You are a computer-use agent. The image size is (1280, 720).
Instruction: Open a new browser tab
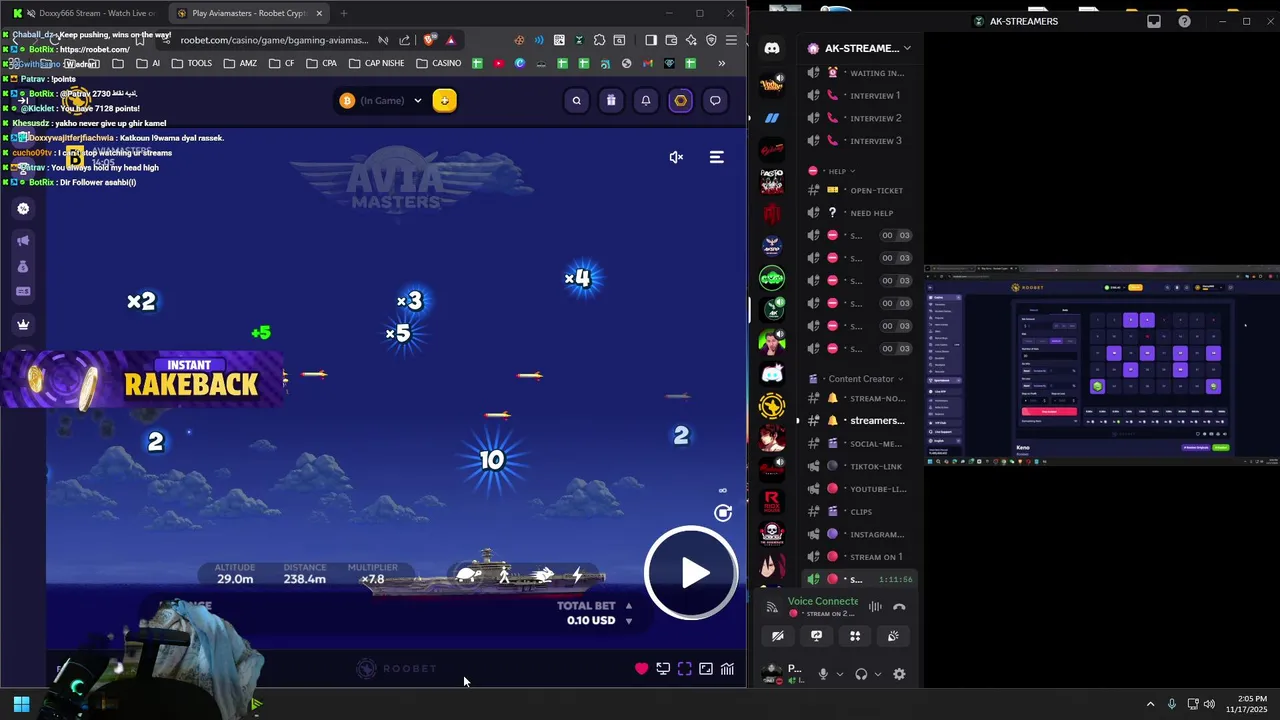click(344, 13)
